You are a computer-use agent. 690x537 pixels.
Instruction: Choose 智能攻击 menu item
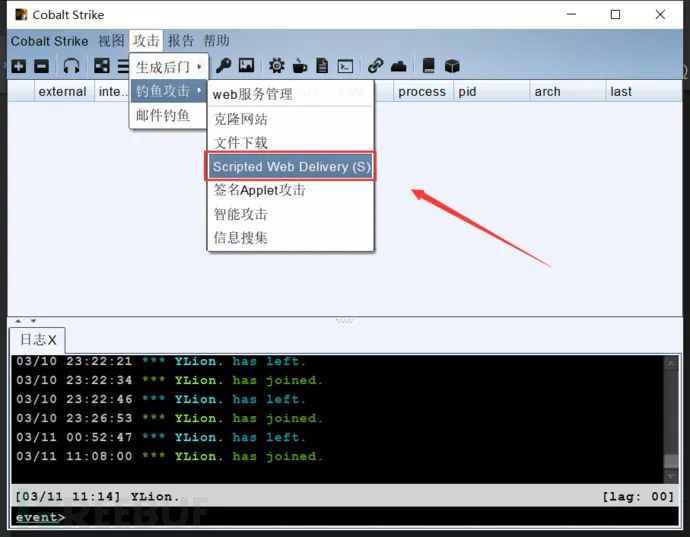pyautogui.click(x=290, y=214)
